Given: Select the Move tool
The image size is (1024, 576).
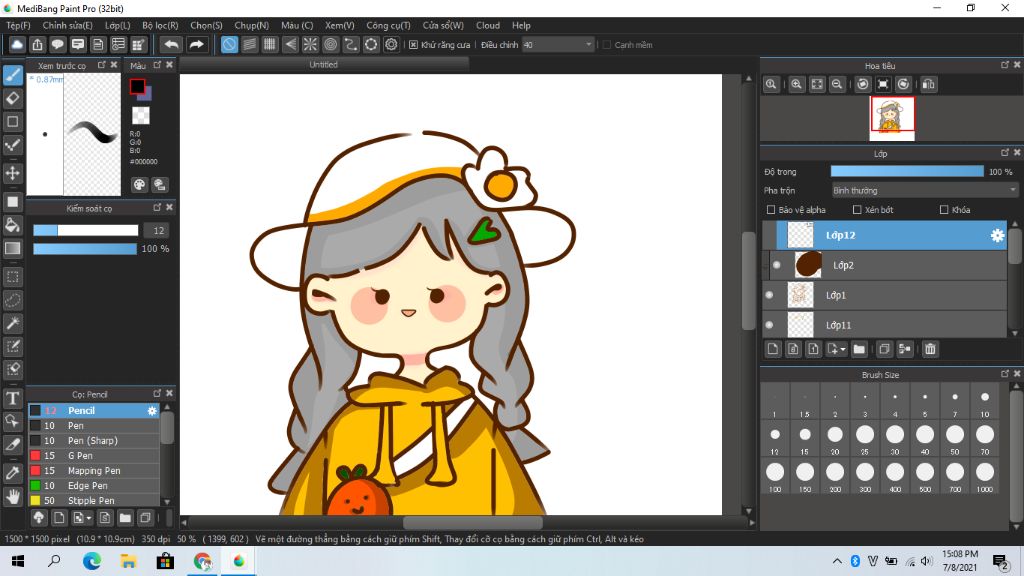Looking at the screenshot, I should 13,173.
